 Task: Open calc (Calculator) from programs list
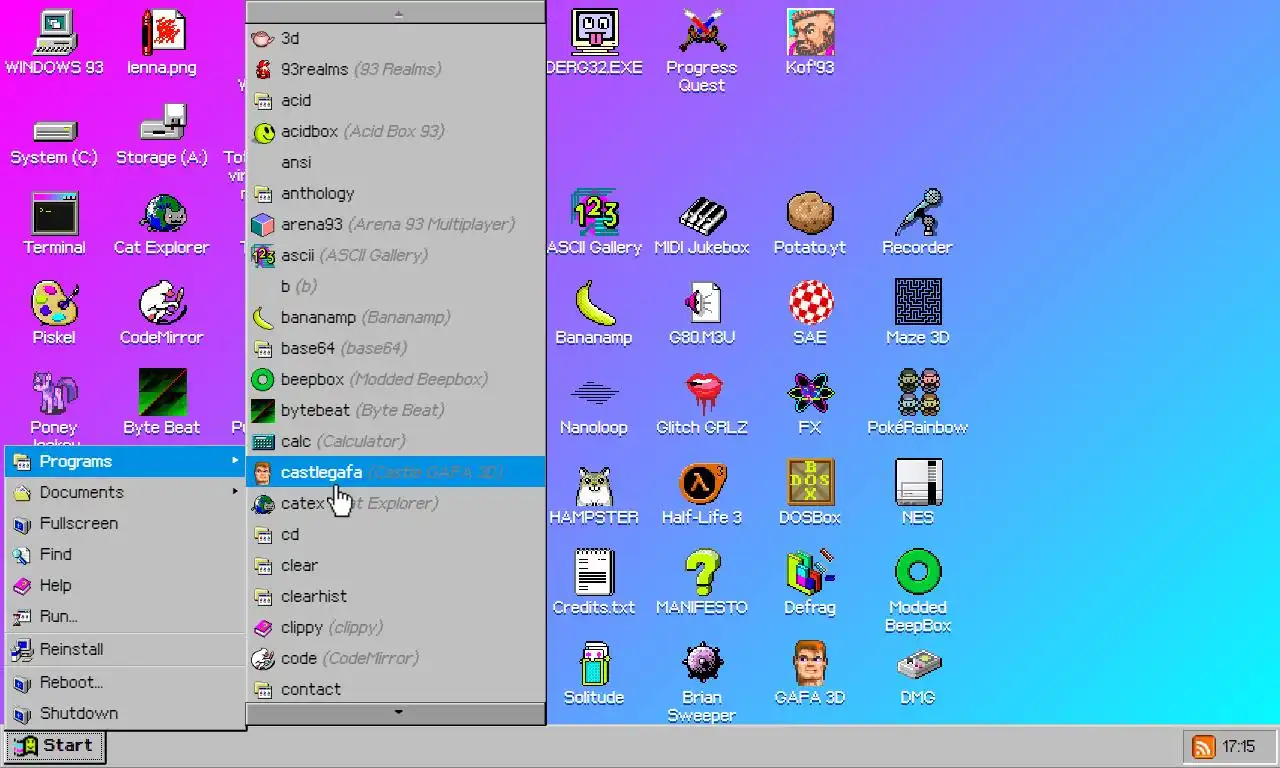(395, 441)
